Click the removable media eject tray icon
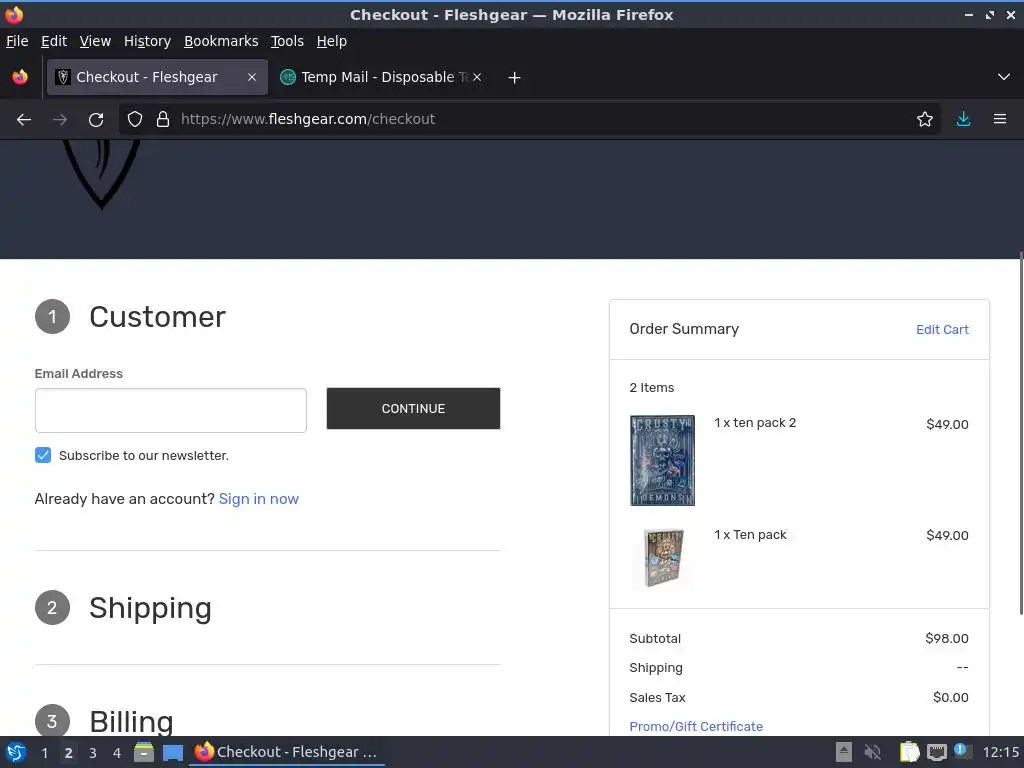This screenshot has width=1024, height=768. point(844,752)
